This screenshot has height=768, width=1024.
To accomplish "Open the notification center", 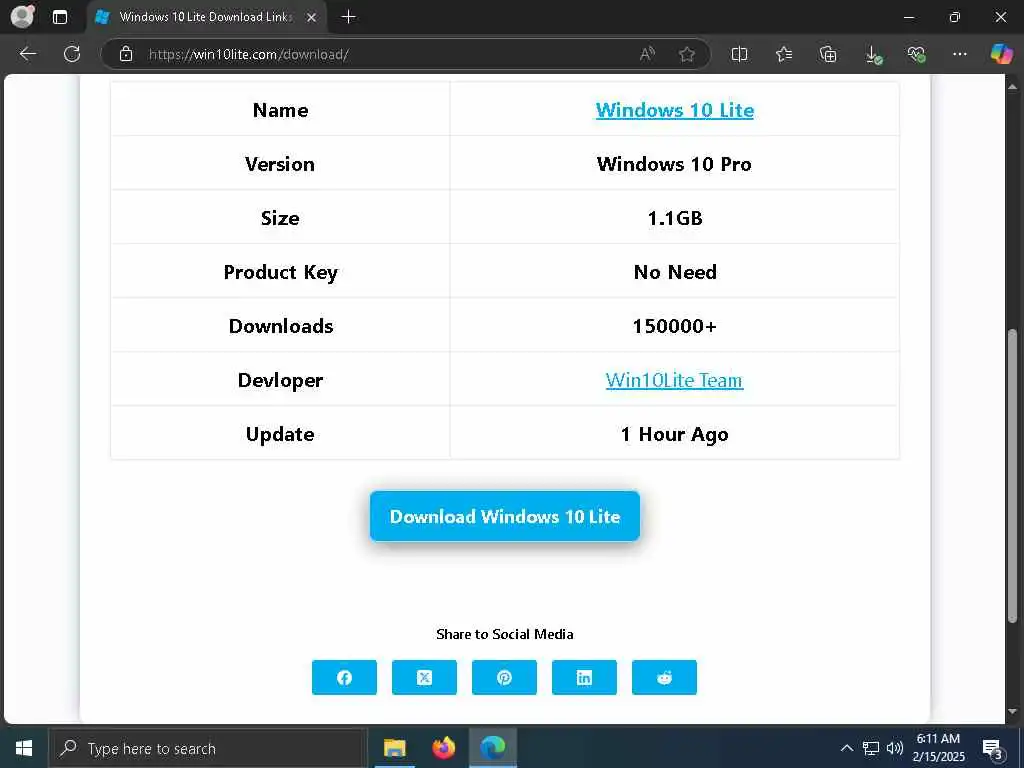I will click(x=992, y=748).
